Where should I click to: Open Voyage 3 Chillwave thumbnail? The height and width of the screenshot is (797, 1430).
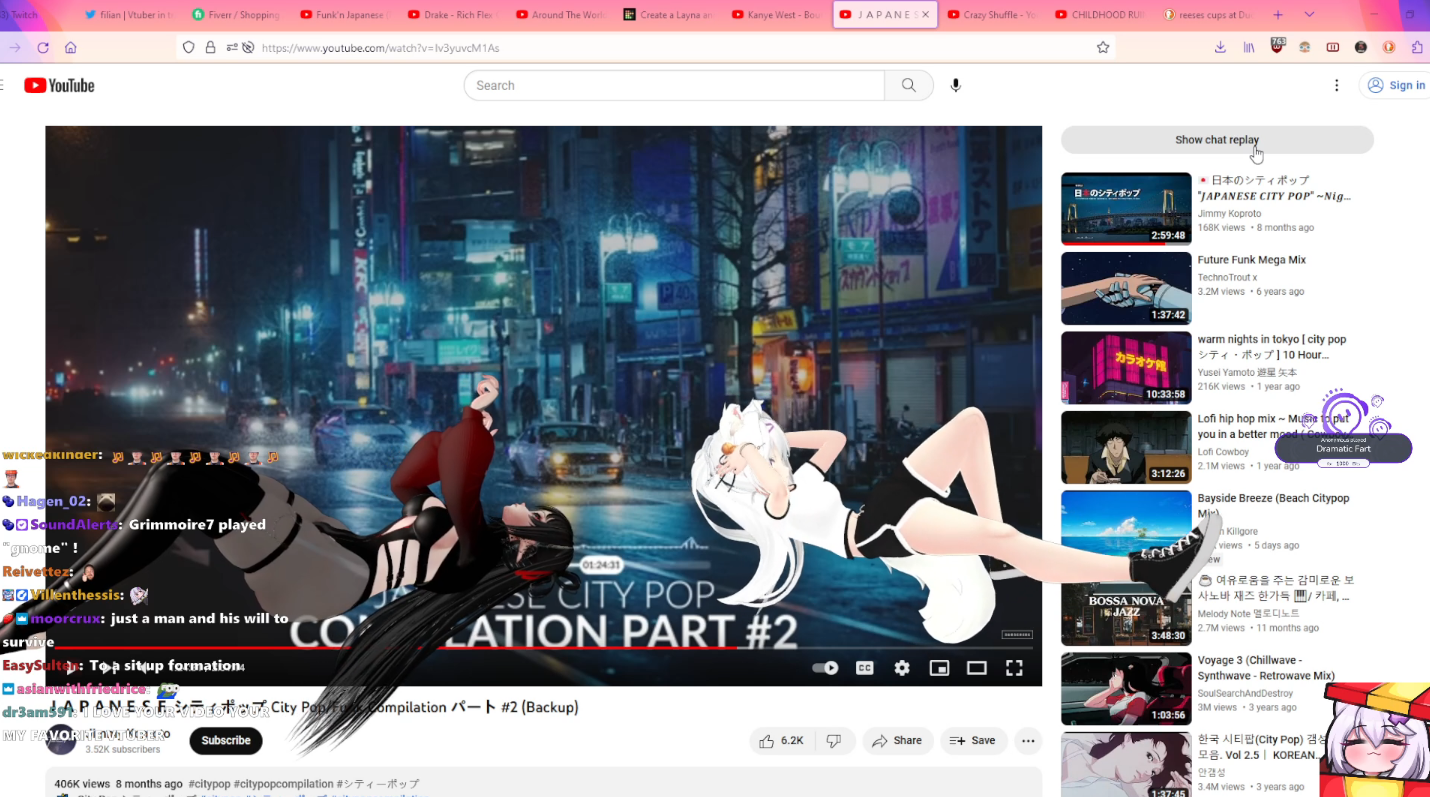tap(1126, 689)
